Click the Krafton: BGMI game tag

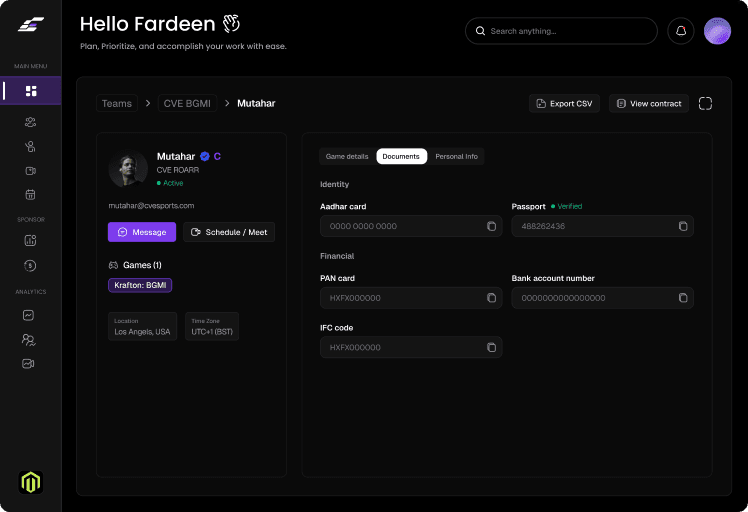point(140,285)
